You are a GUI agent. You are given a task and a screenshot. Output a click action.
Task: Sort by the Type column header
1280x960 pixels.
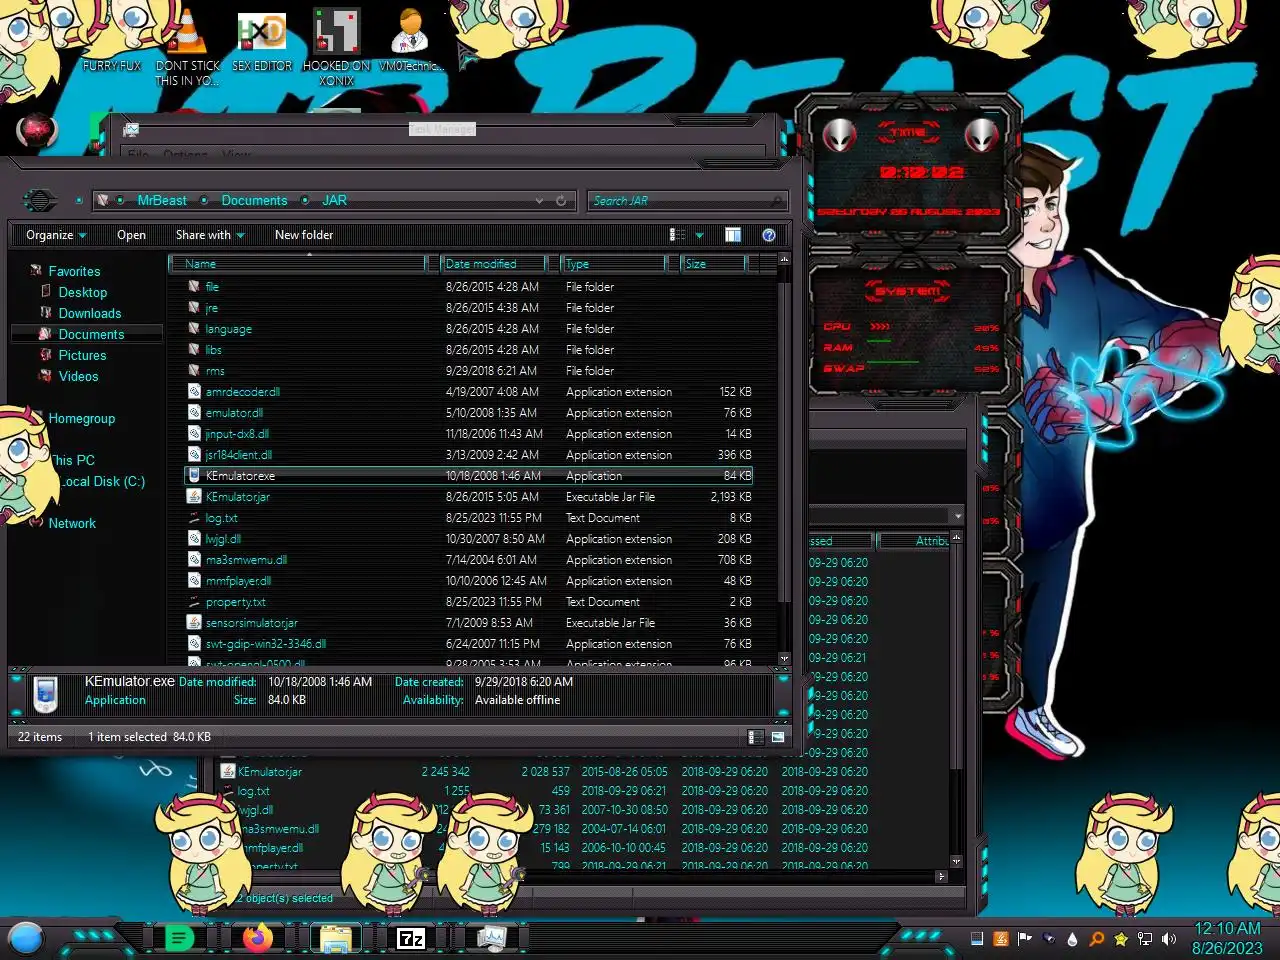tap(613, 264)
